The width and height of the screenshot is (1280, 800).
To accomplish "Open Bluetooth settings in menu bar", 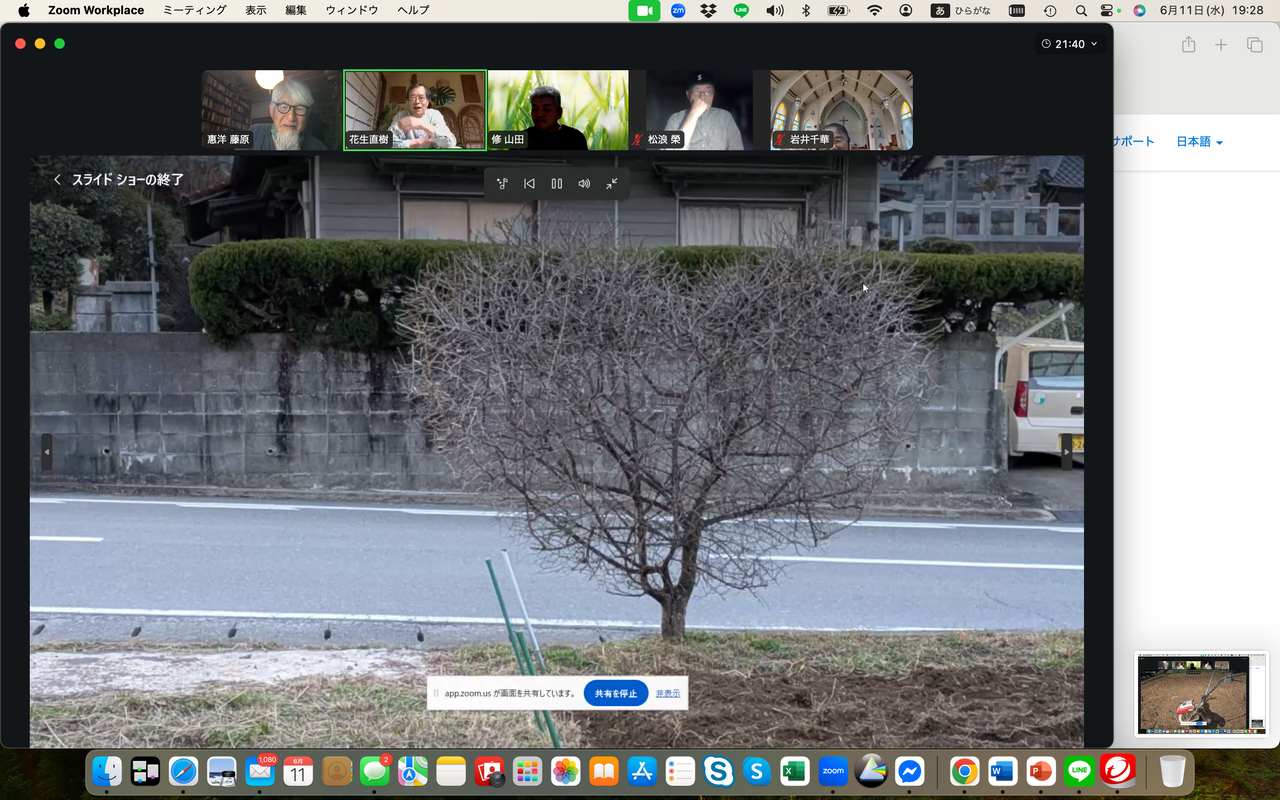I will coord(806,10).
